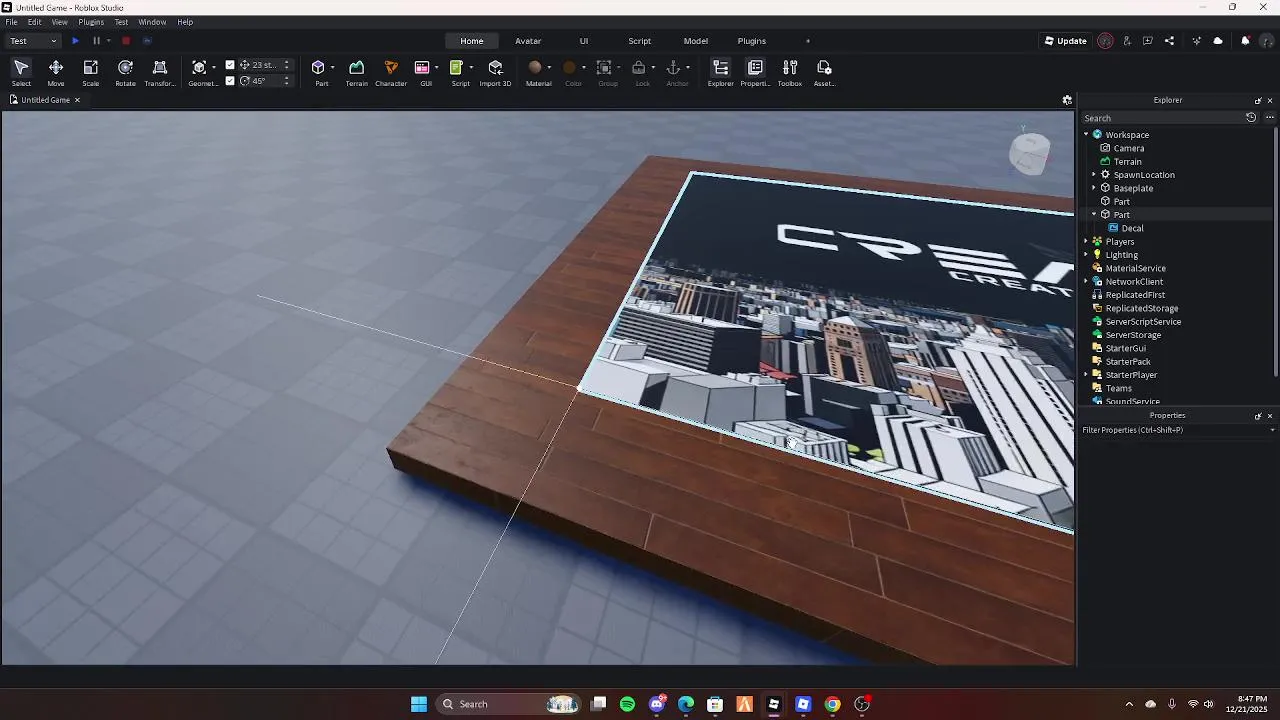The height and width of the screenshot is (720, 1280).
Task: Click the GUI insert icon
Action: click(x=422, y=68)
